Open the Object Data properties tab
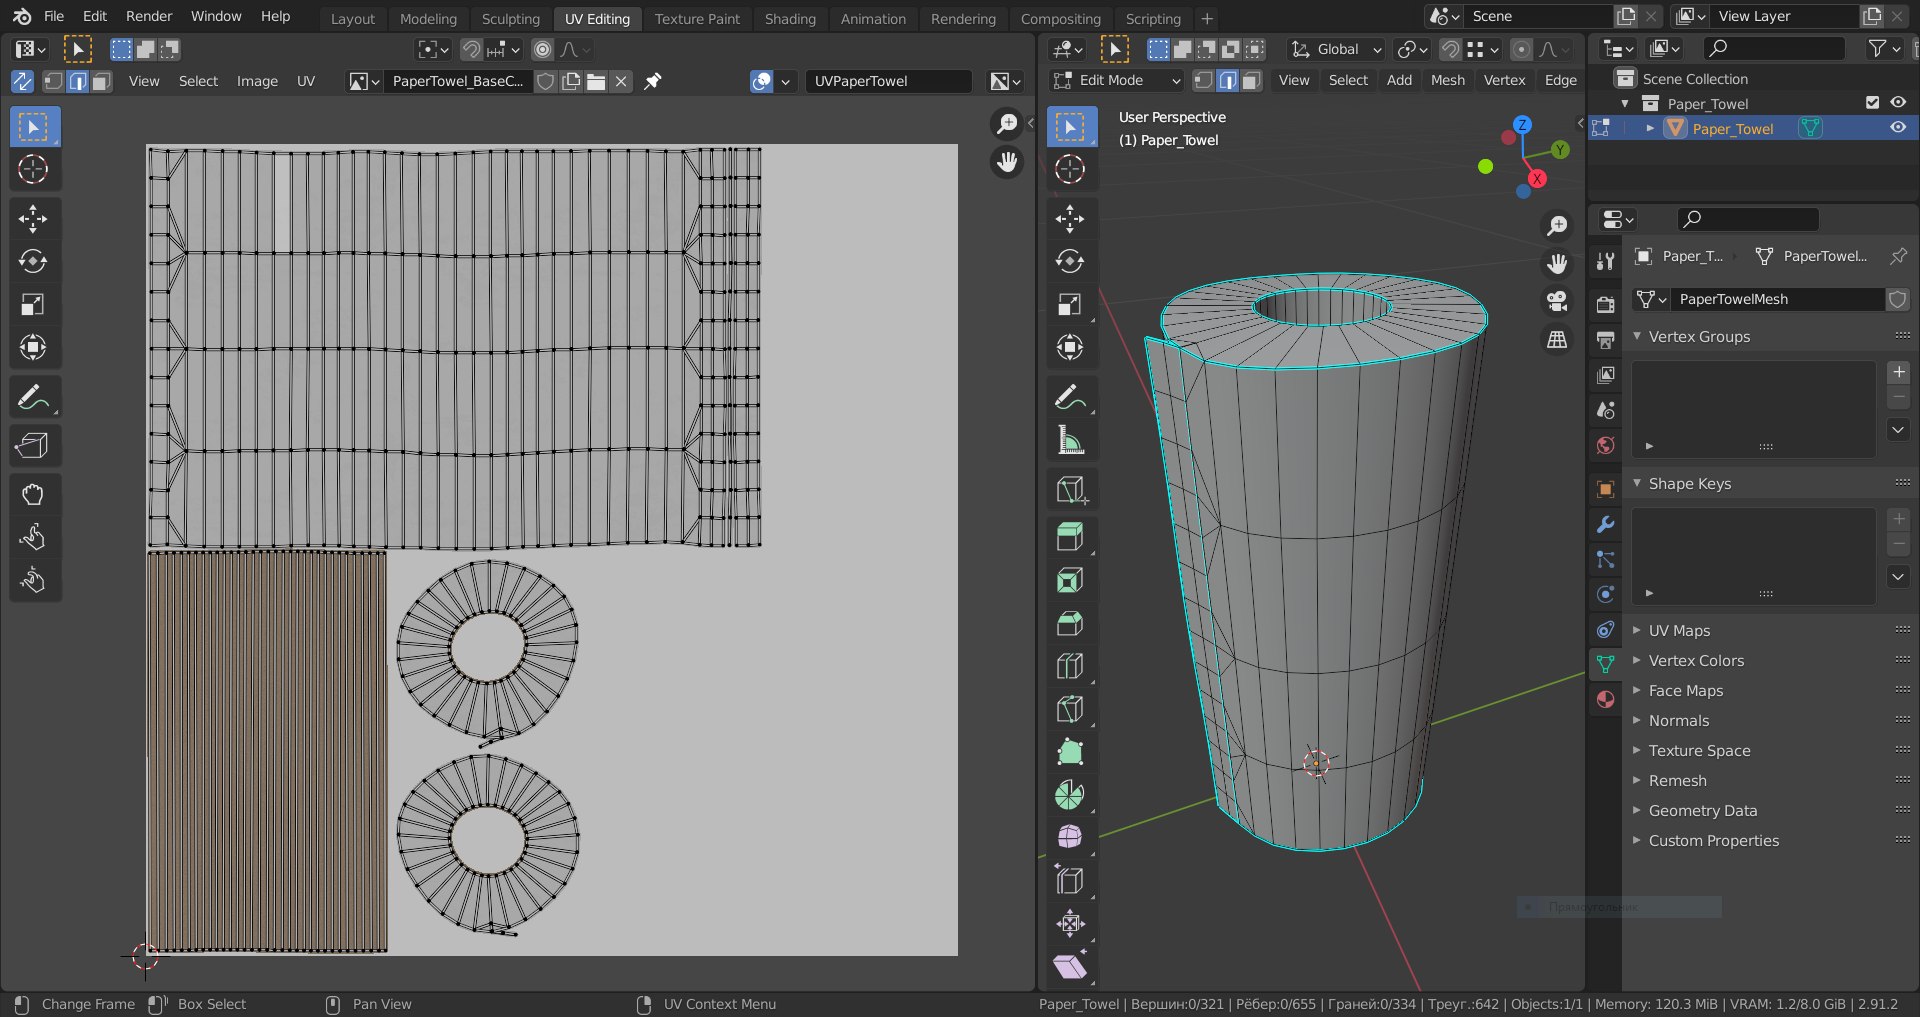This screenshot has height=1017, width=1920. point(1605,664)
